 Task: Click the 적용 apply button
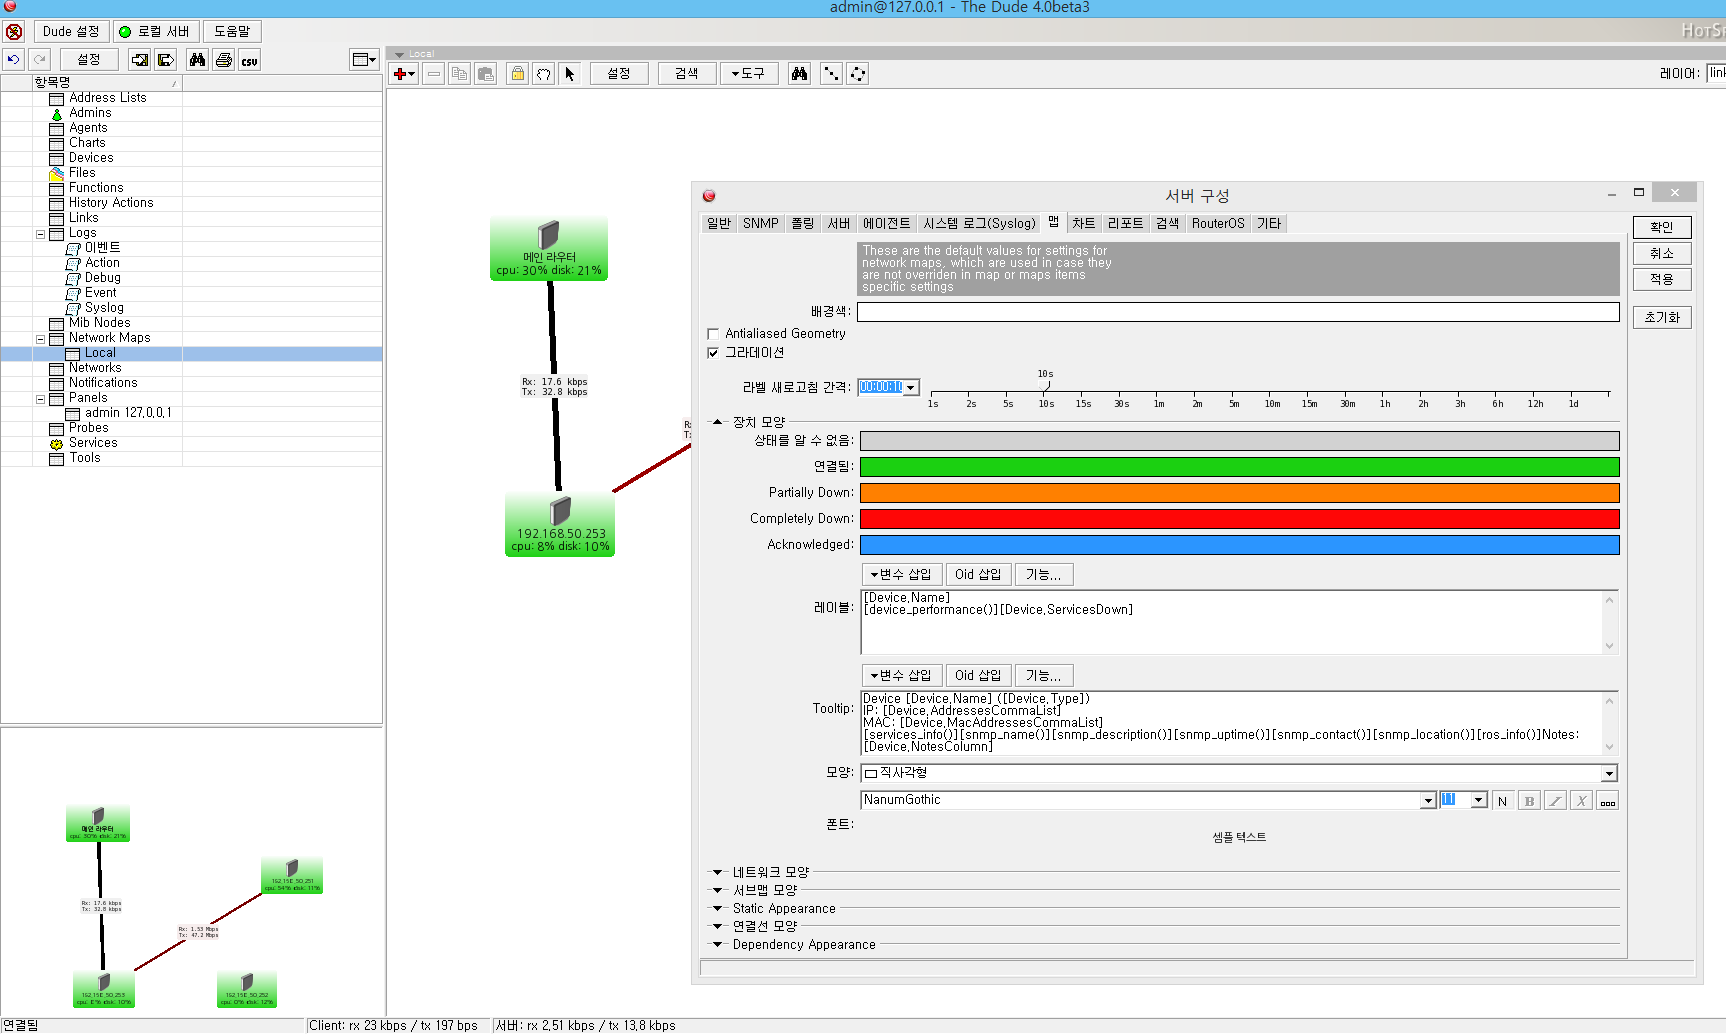[x=1661, y=280]
